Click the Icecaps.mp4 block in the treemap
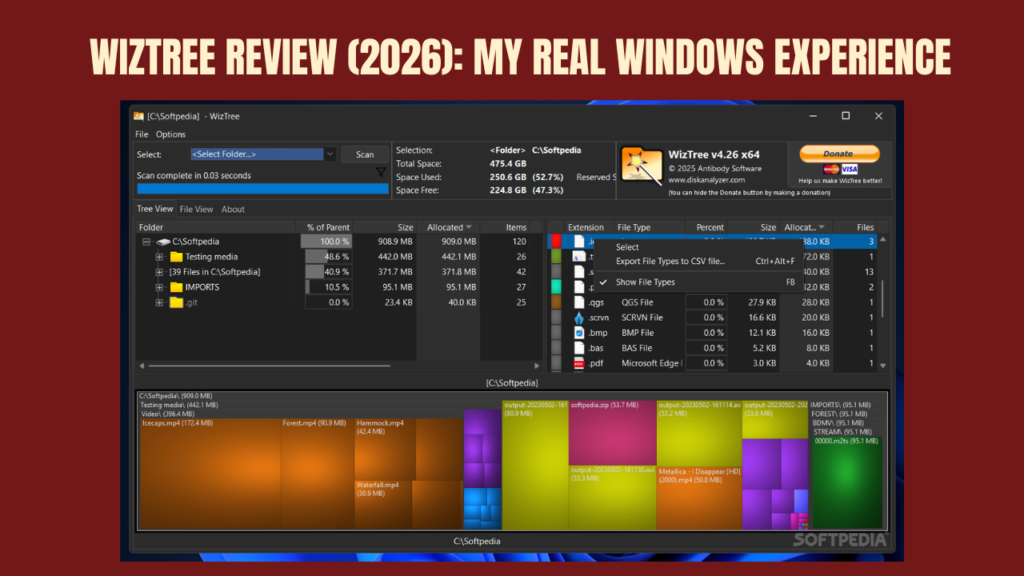This screenshot has width=1024, height=576. pos(210,473)
